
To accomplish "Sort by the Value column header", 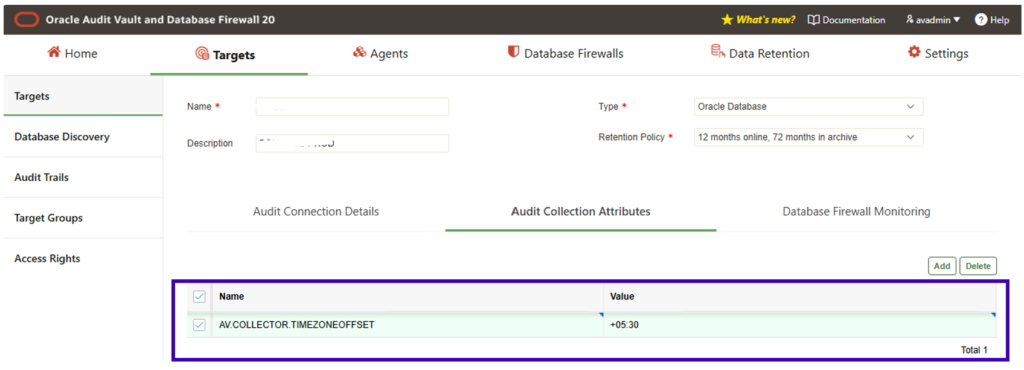I will coord(622,296).
